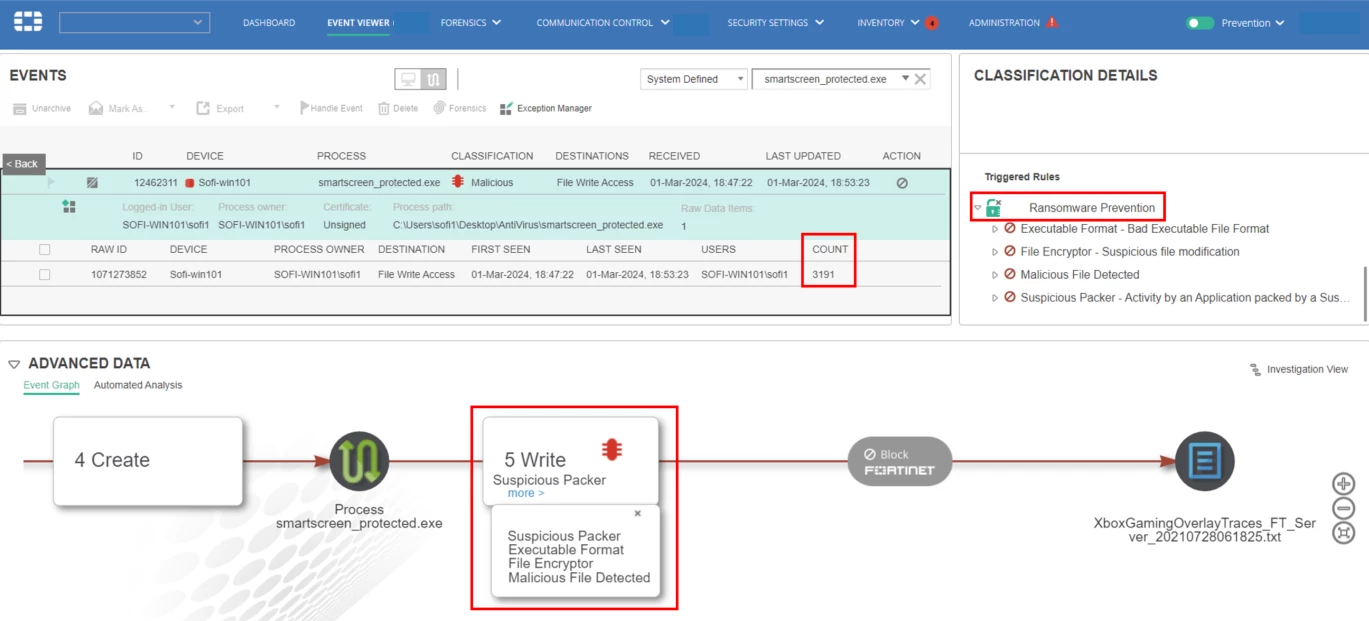Select the Automated Analysis tab

[138, 385]
